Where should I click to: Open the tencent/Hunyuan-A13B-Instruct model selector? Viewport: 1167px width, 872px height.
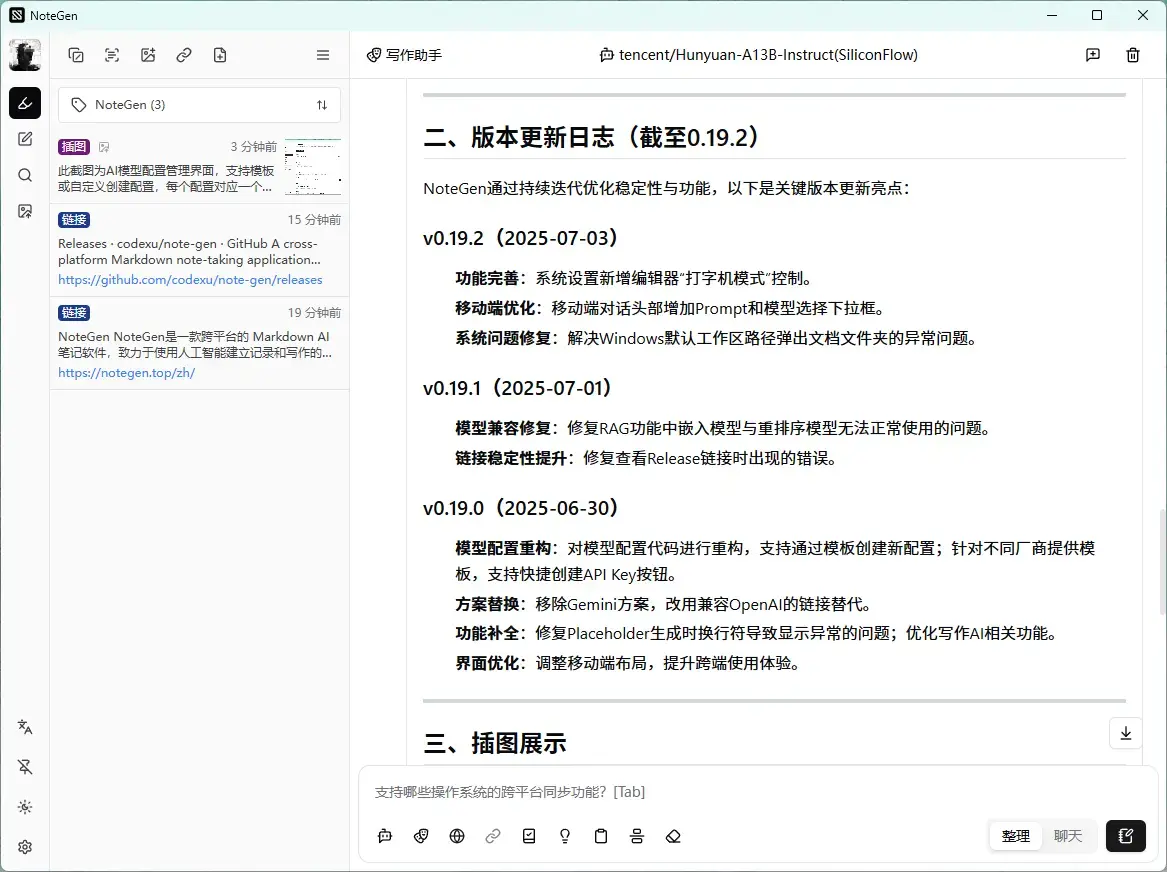(x=758, y=56)
